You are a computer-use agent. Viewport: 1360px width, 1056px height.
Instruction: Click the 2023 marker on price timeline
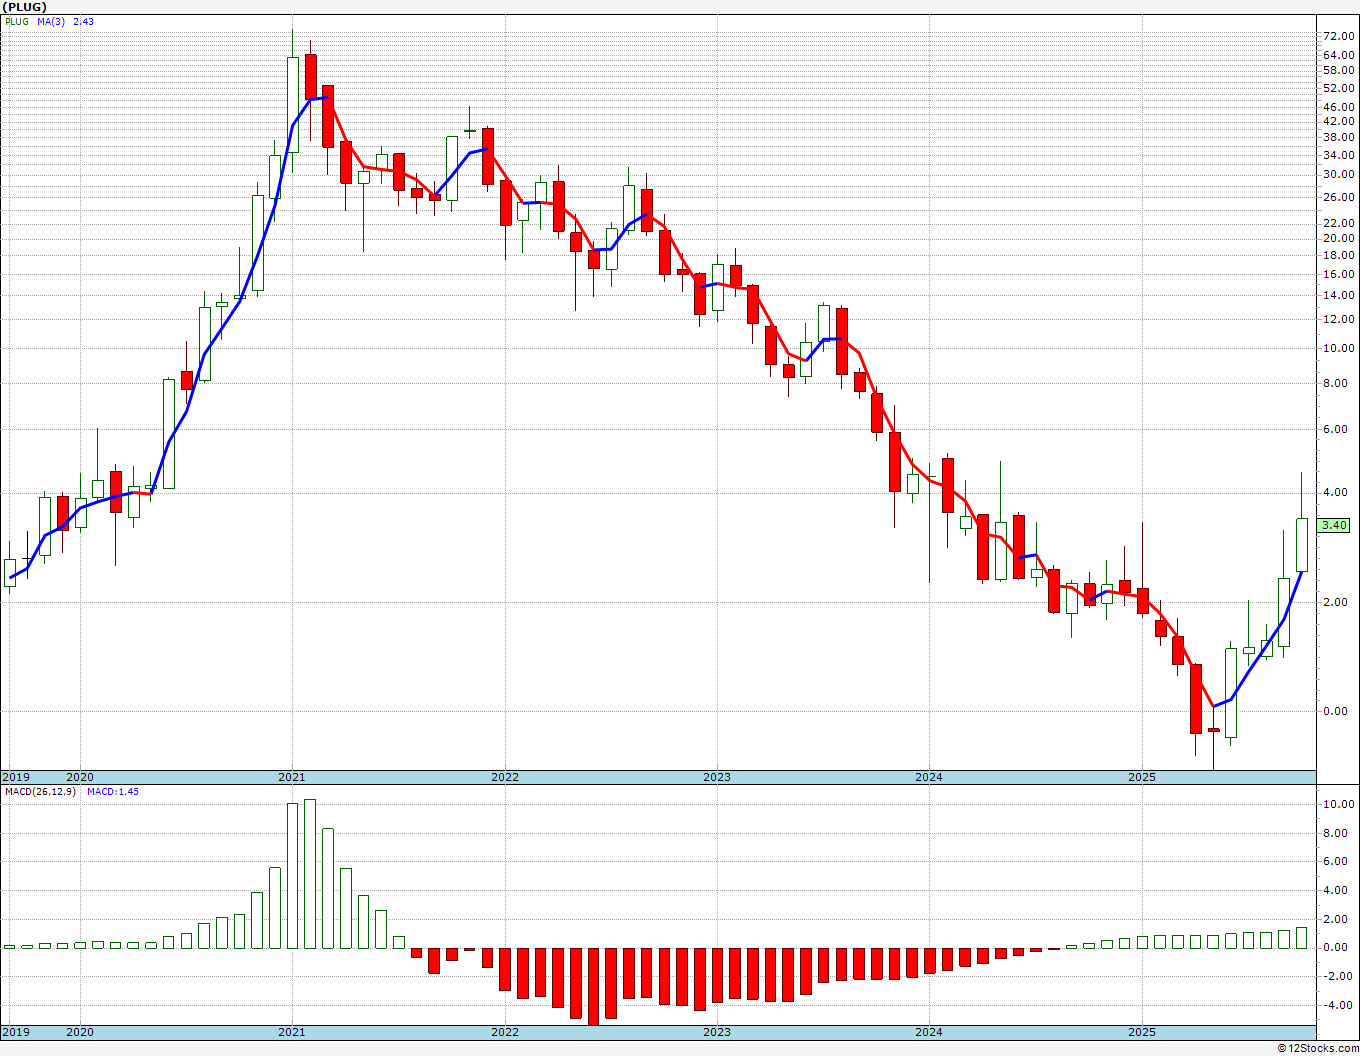tap(716, 777)
